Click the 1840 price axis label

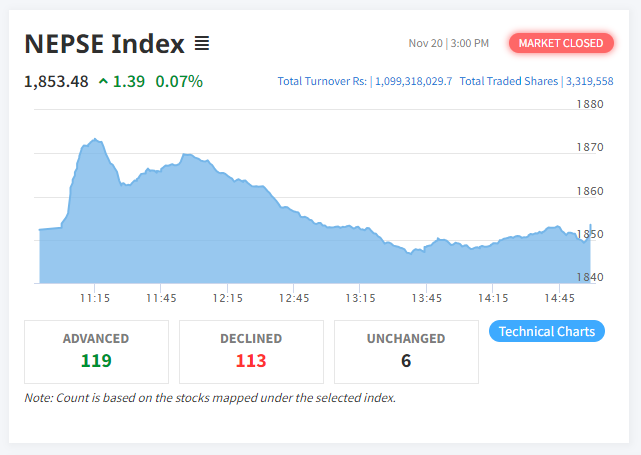(590, 277)
